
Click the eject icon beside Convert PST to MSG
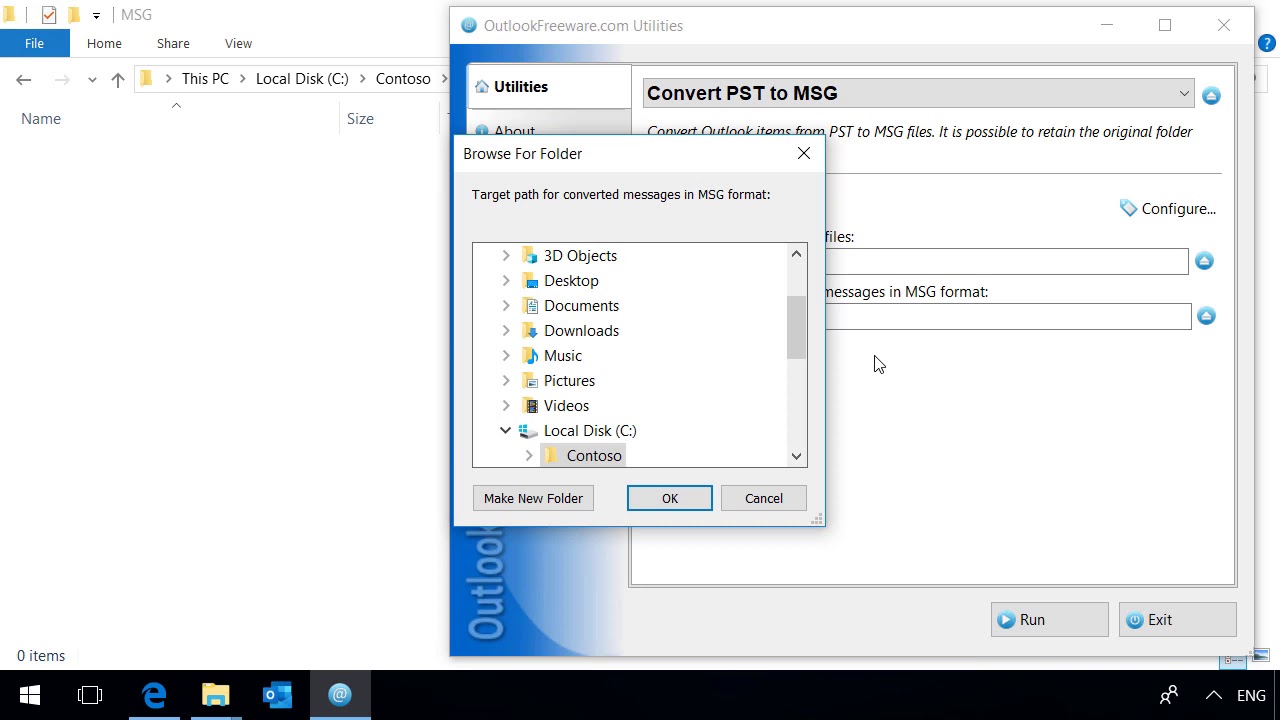click(x=1211, y=96)
